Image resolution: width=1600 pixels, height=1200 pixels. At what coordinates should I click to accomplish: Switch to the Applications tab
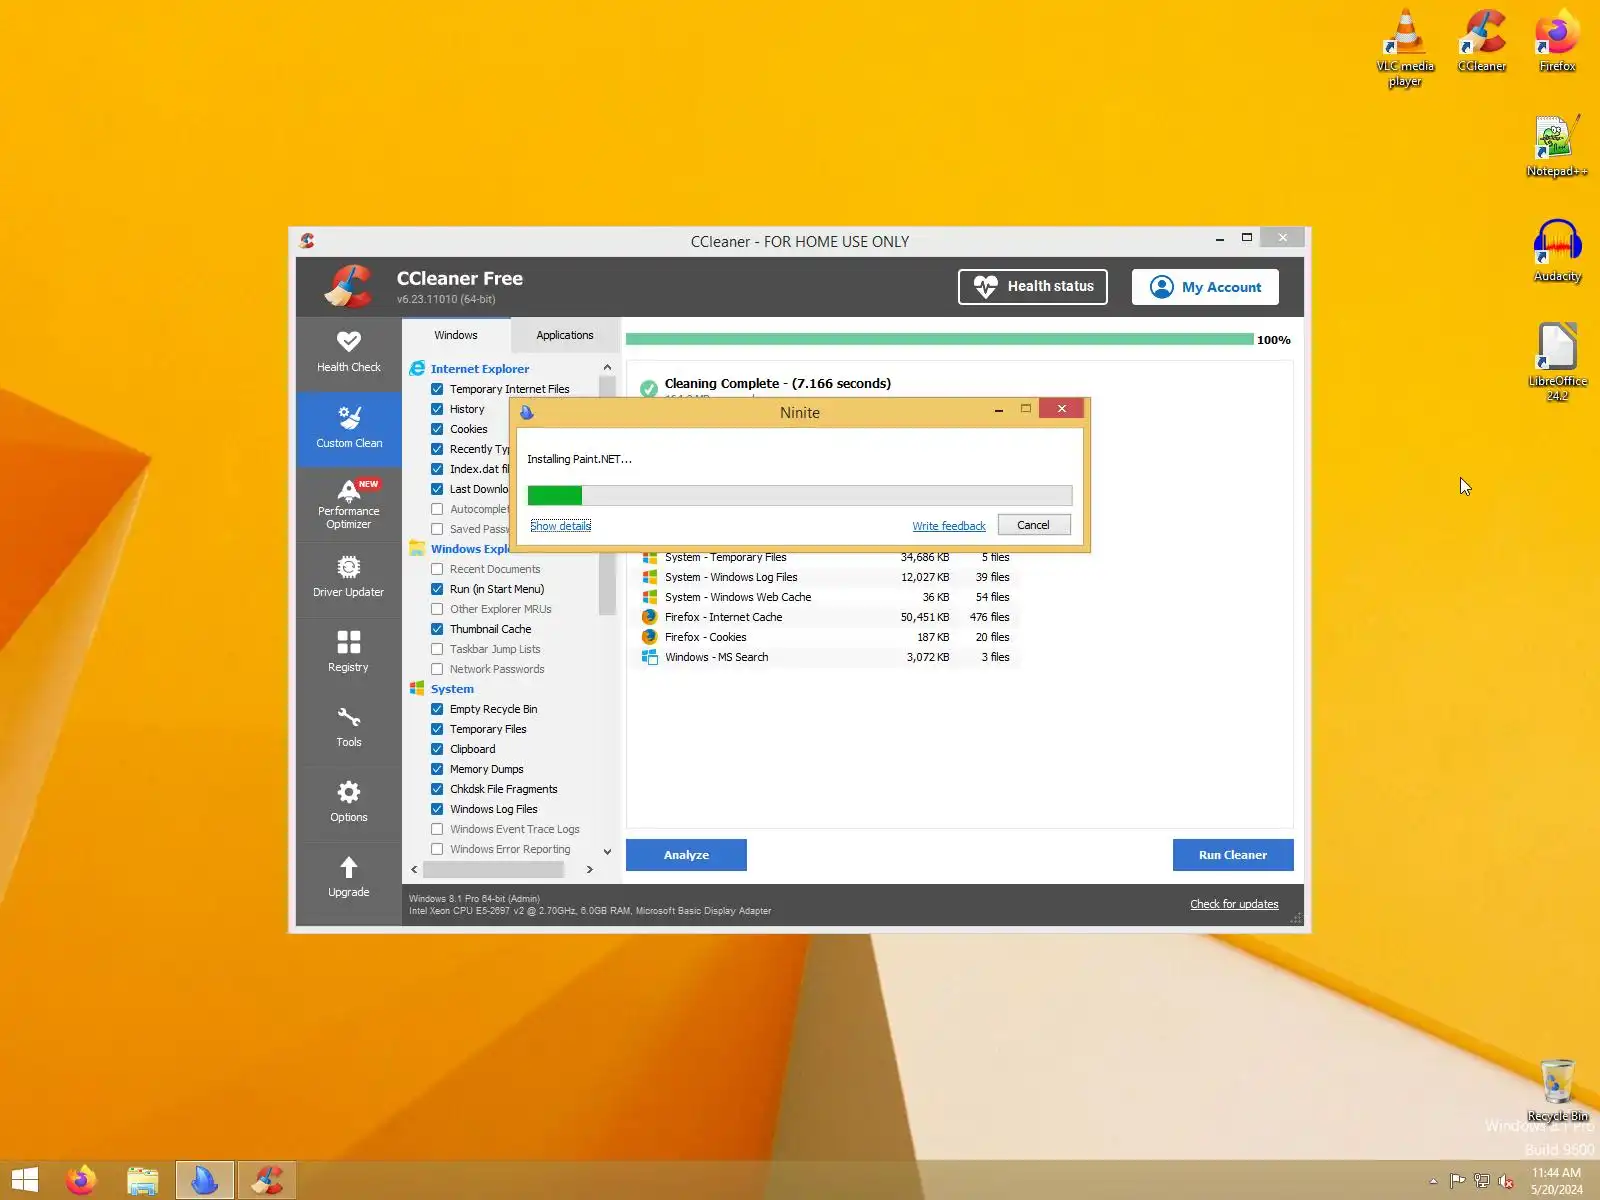[x=564, y=335]
